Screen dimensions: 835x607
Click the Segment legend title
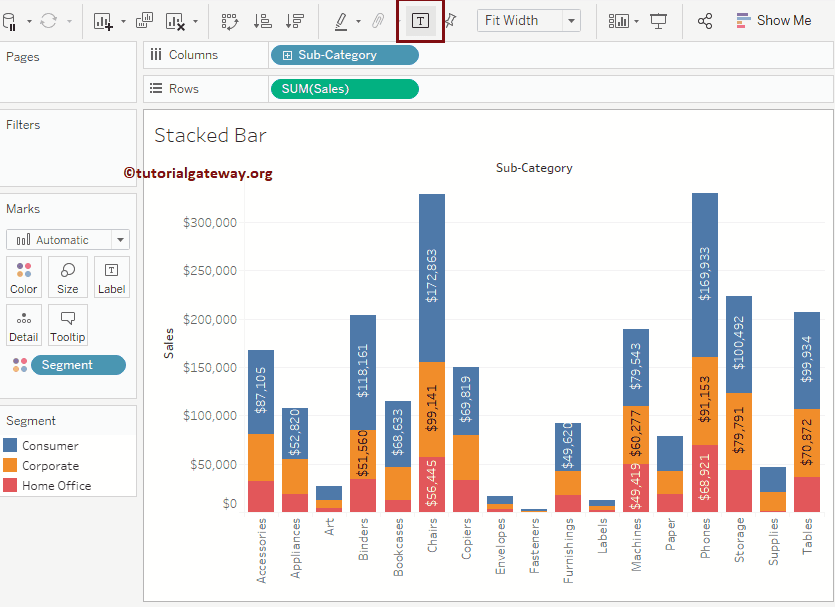tap(31, 421)
